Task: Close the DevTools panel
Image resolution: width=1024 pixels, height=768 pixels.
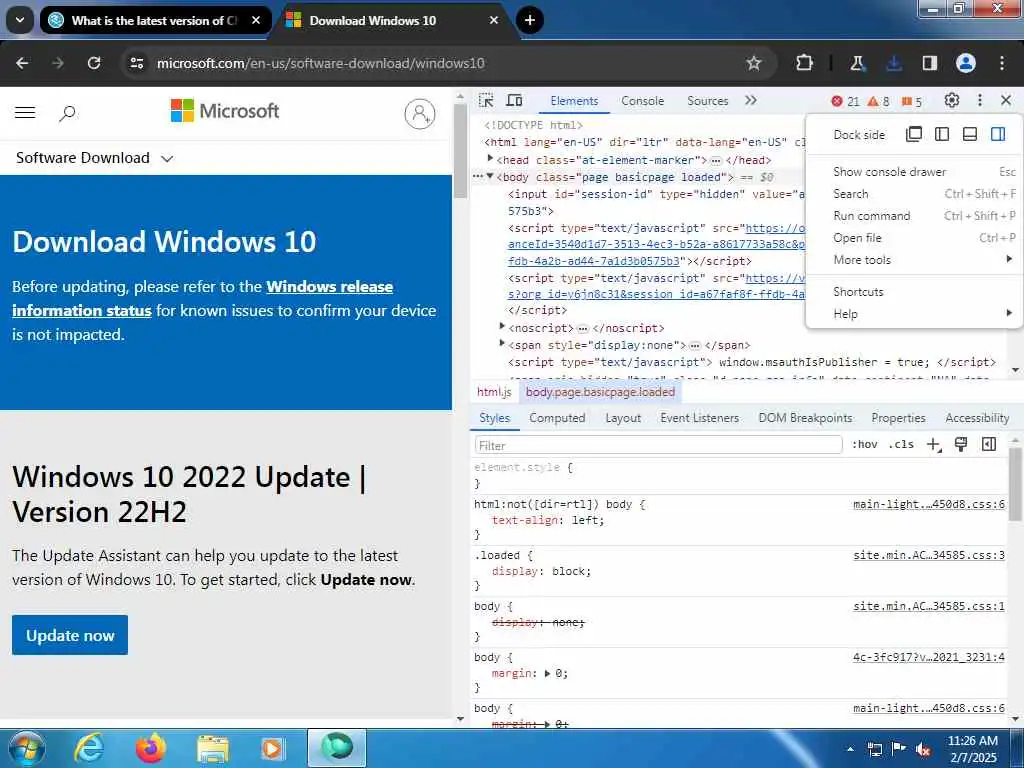Action: 1006,101
